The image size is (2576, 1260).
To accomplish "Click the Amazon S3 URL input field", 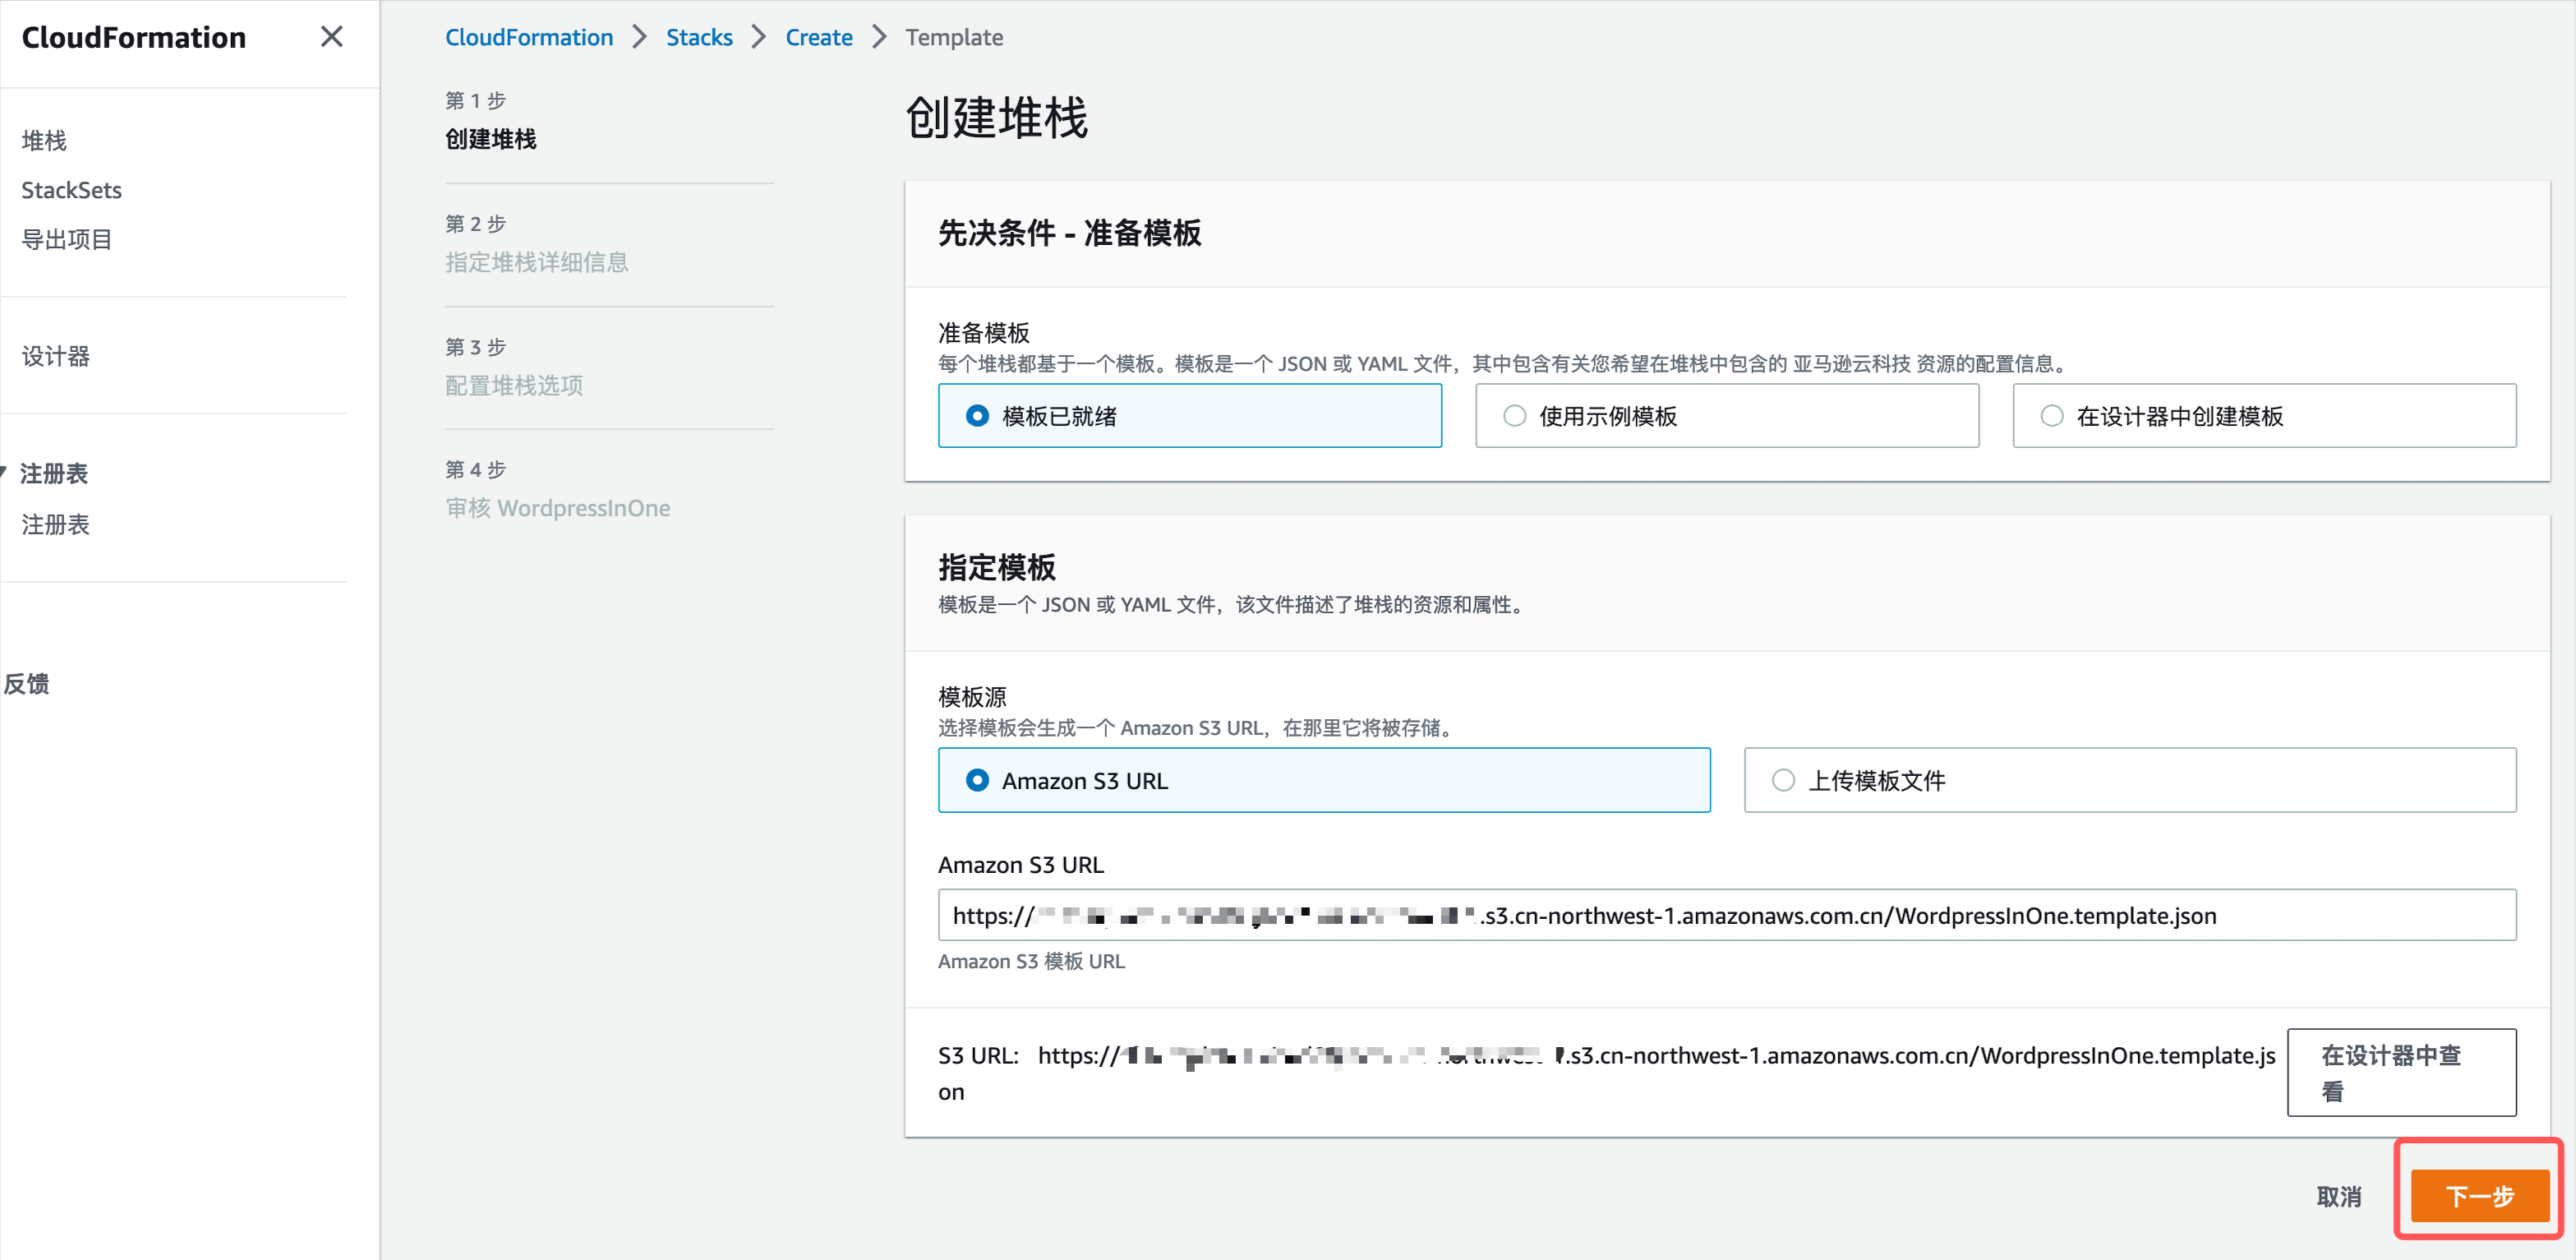I will coord(1727,916).
